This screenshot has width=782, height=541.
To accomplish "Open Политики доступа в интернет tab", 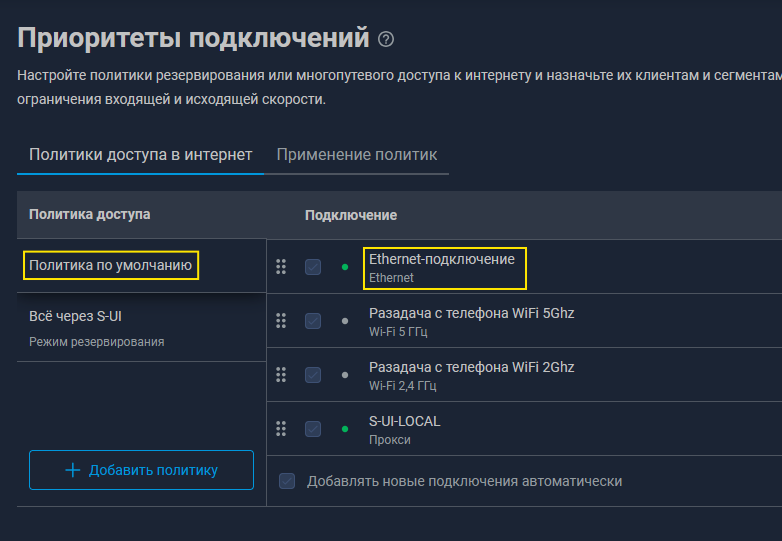I will [140, 155].
